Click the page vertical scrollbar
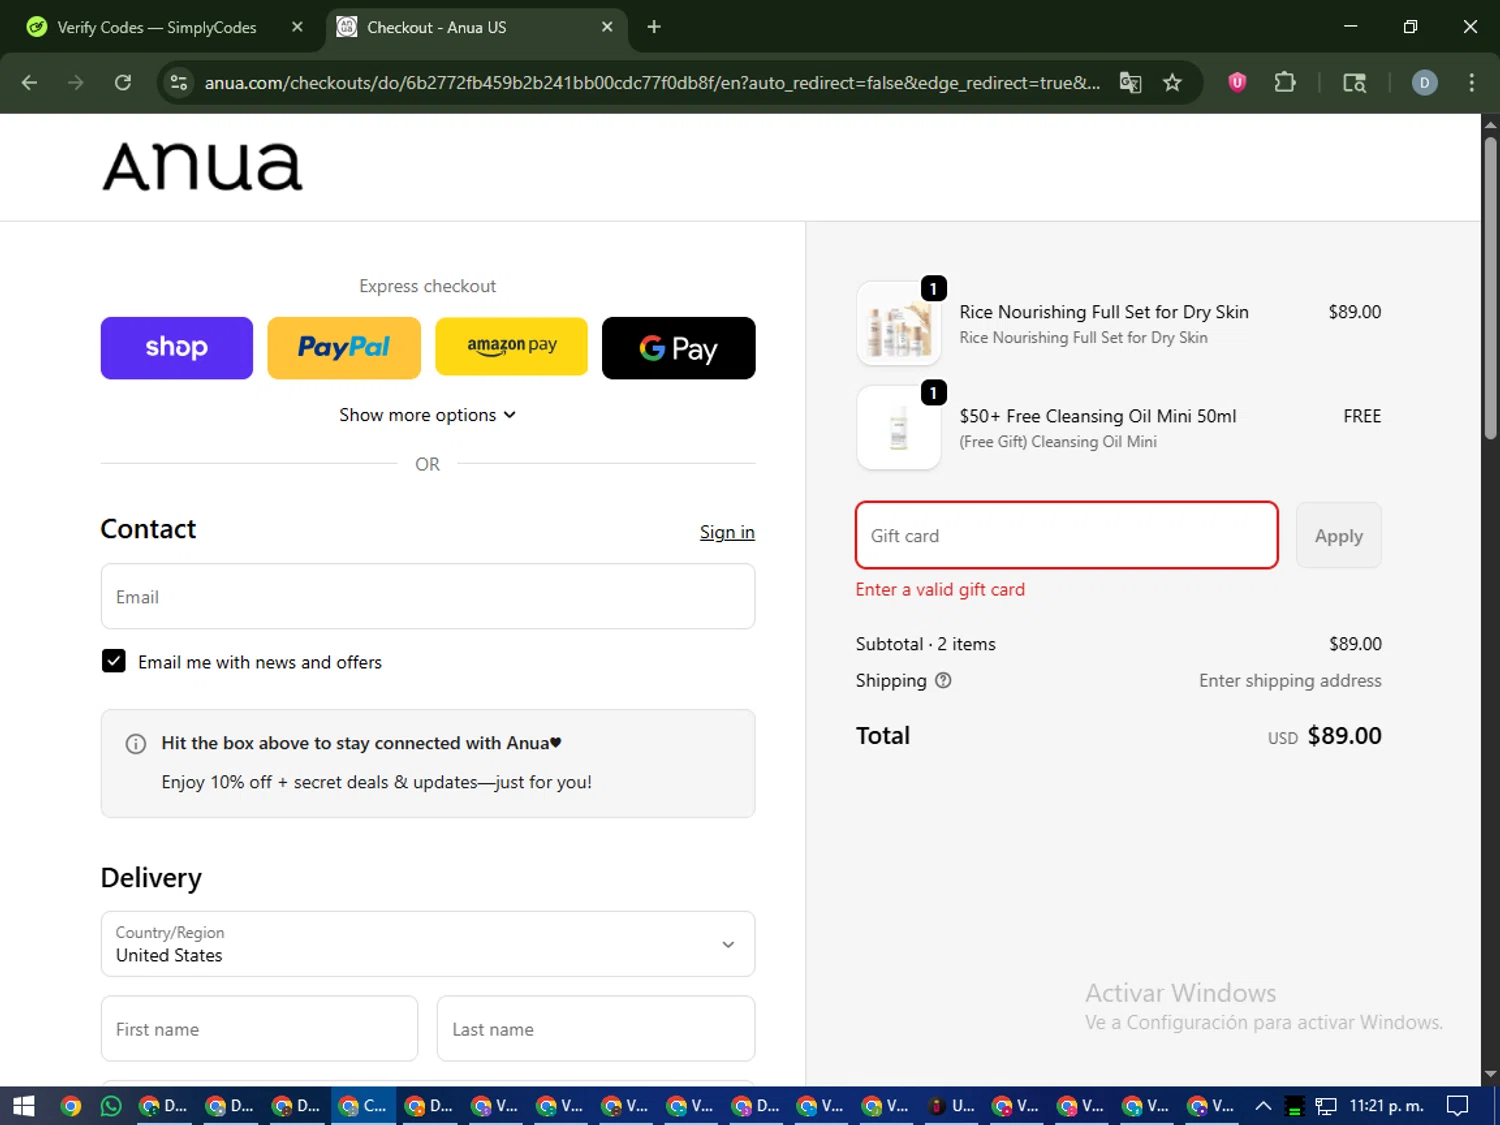 [x=1490, y=288]
